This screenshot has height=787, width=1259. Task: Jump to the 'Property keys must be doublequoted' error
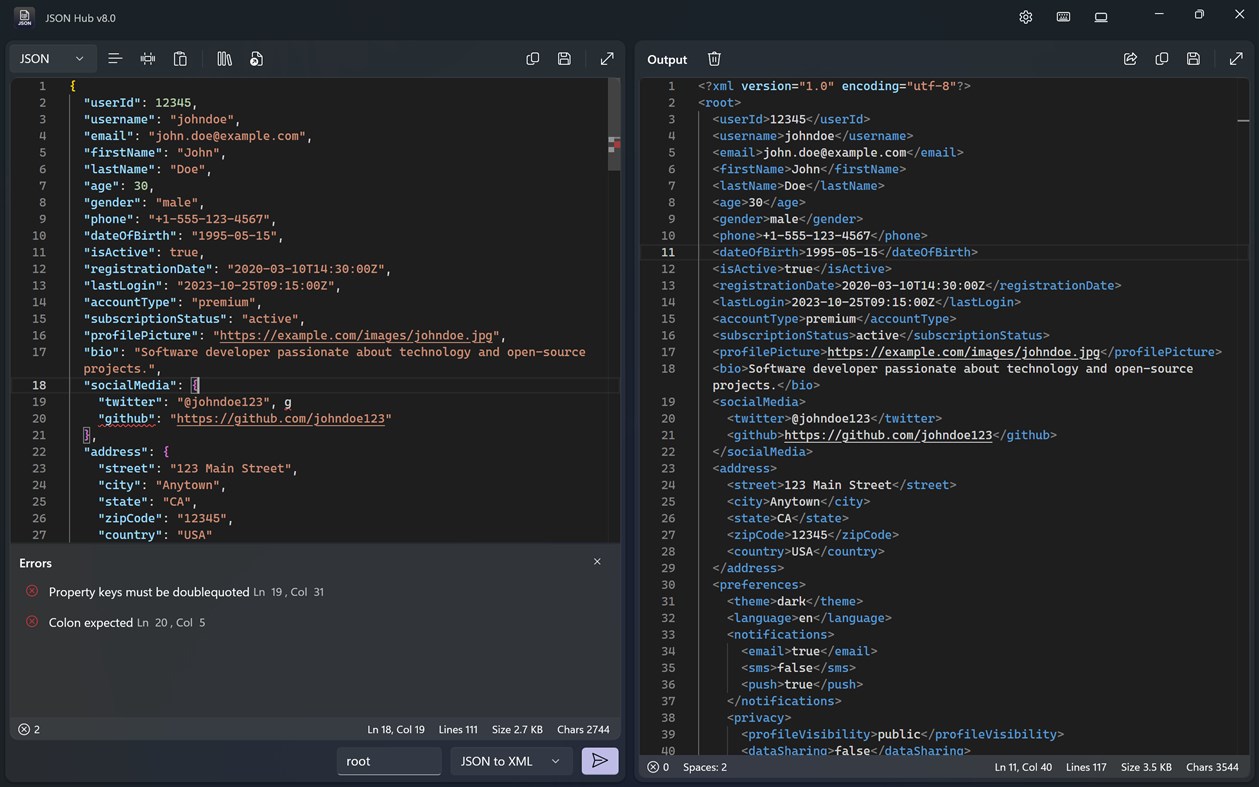(x=186, y=592)
